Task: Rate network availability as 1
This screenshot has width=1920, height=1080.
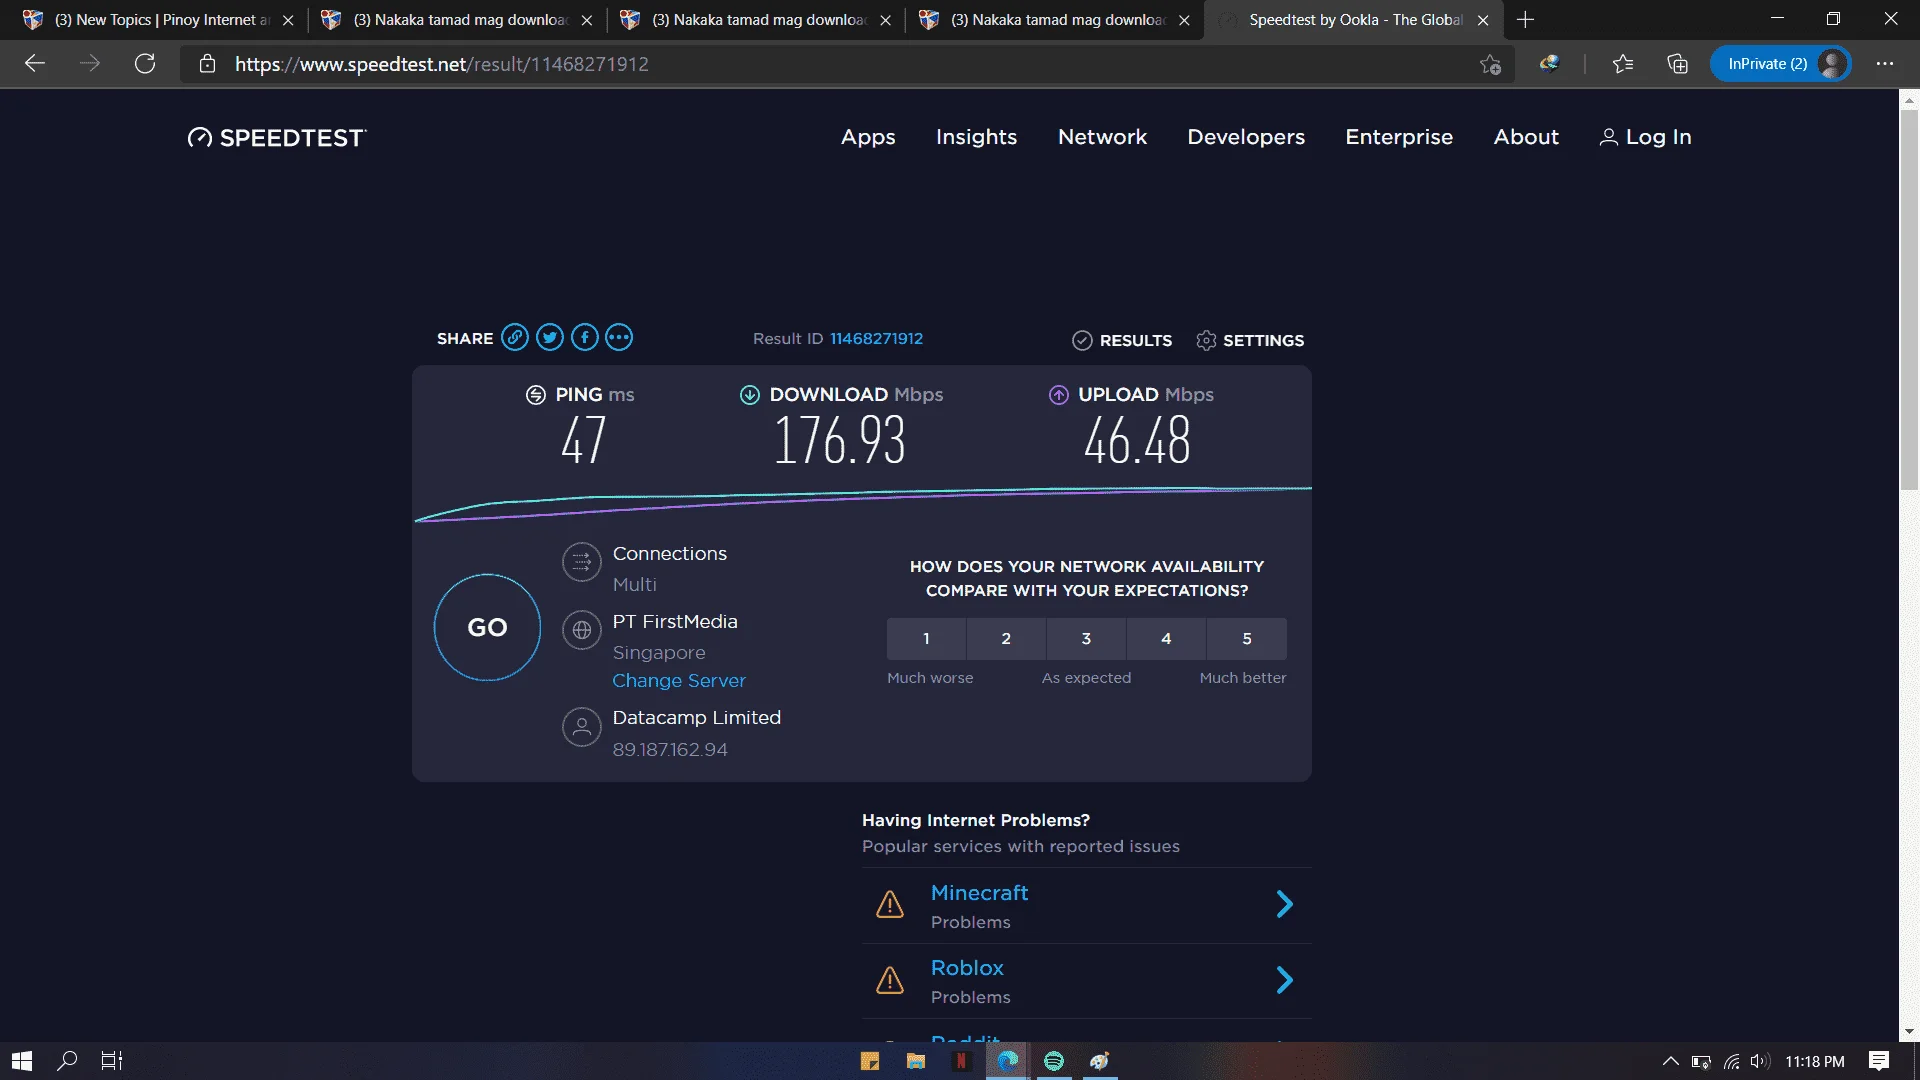Action: [x=926, y=639]
